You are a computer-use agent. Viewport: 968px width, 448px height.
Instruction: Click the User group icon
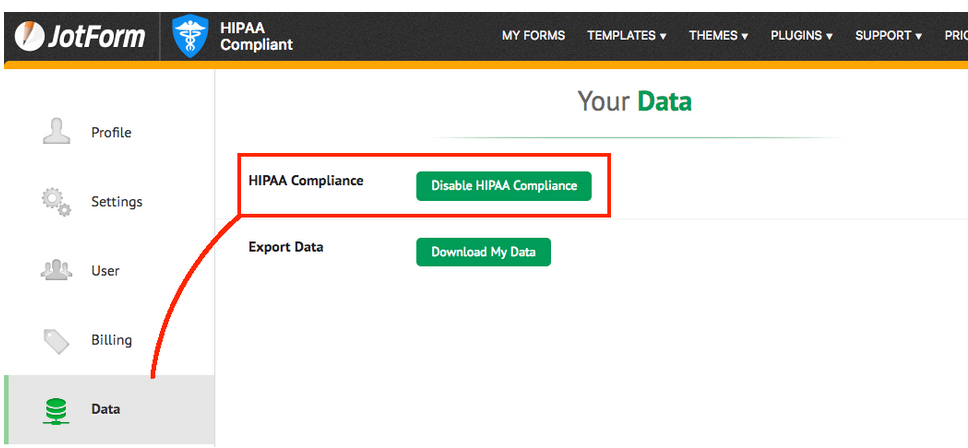coord(56,270)
